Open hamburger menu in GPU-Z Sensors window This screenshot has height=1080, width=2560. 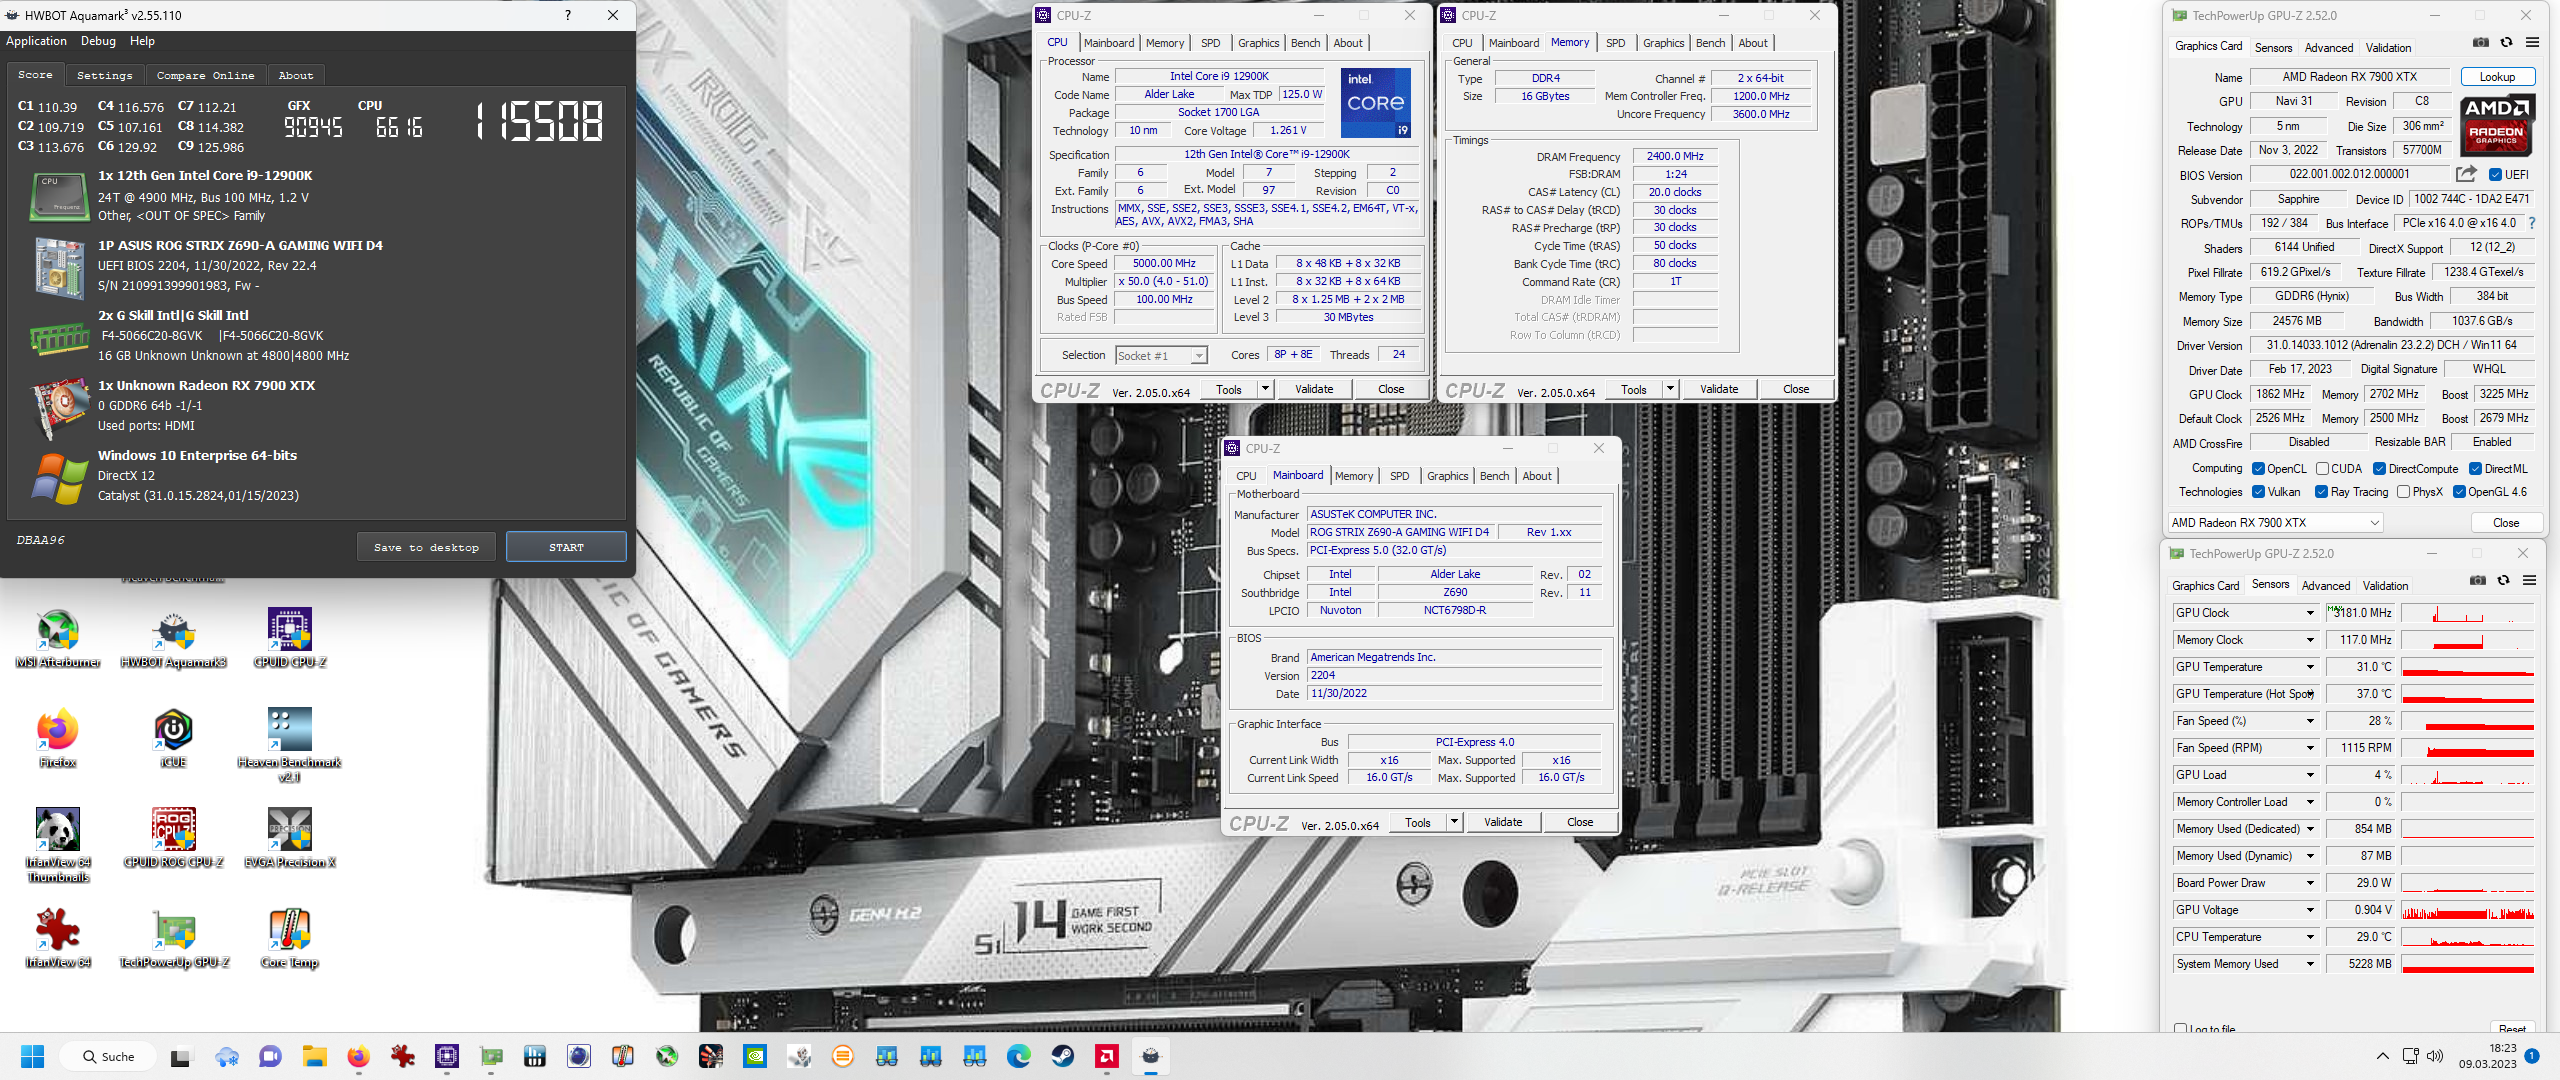click(x=2529, y=581)
